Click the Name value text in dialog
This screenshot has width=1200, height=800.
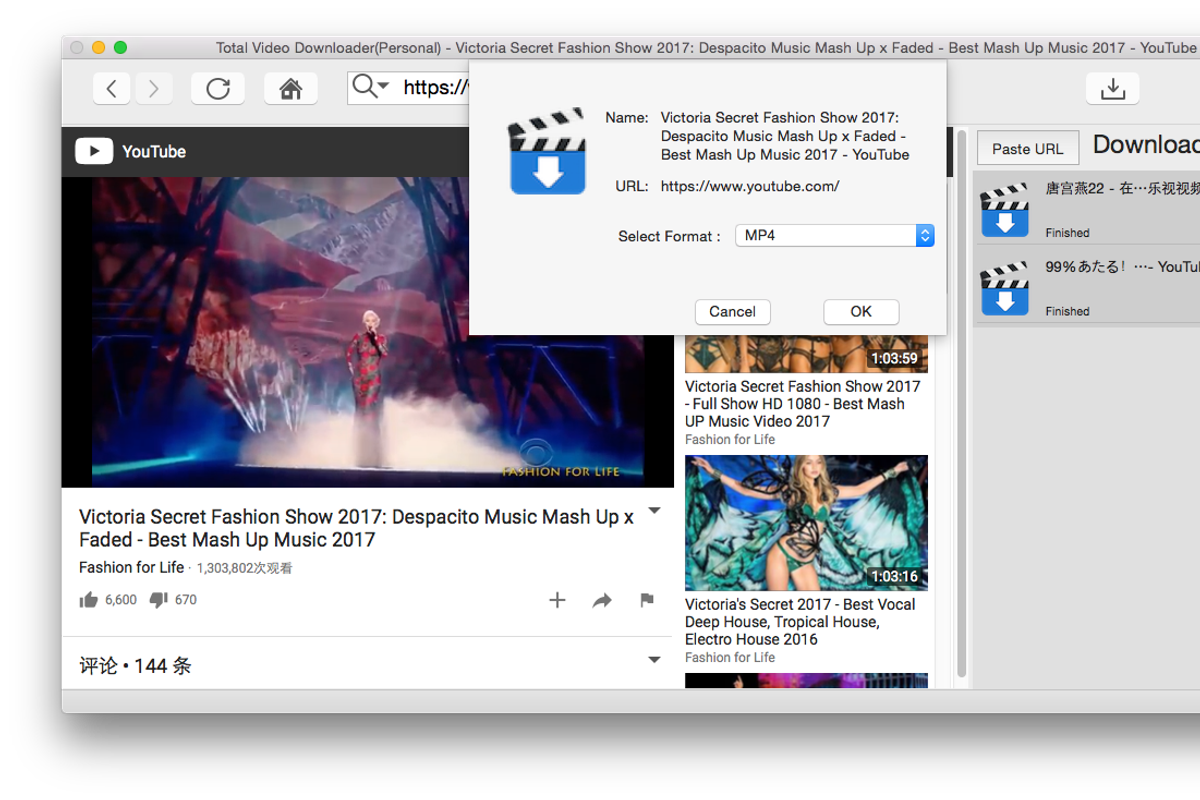[785, 136]
